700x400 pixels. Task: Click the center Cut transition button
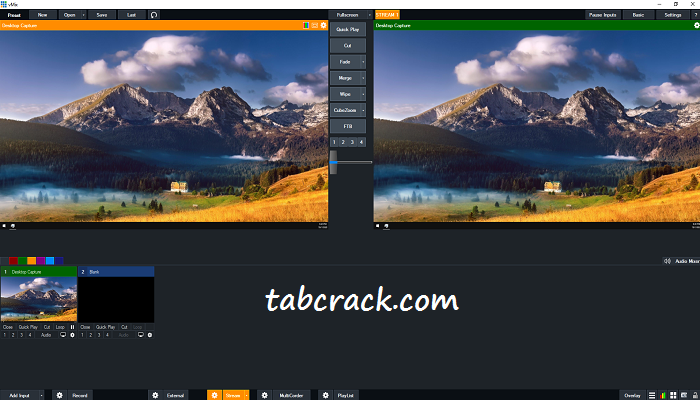point(348,46)
